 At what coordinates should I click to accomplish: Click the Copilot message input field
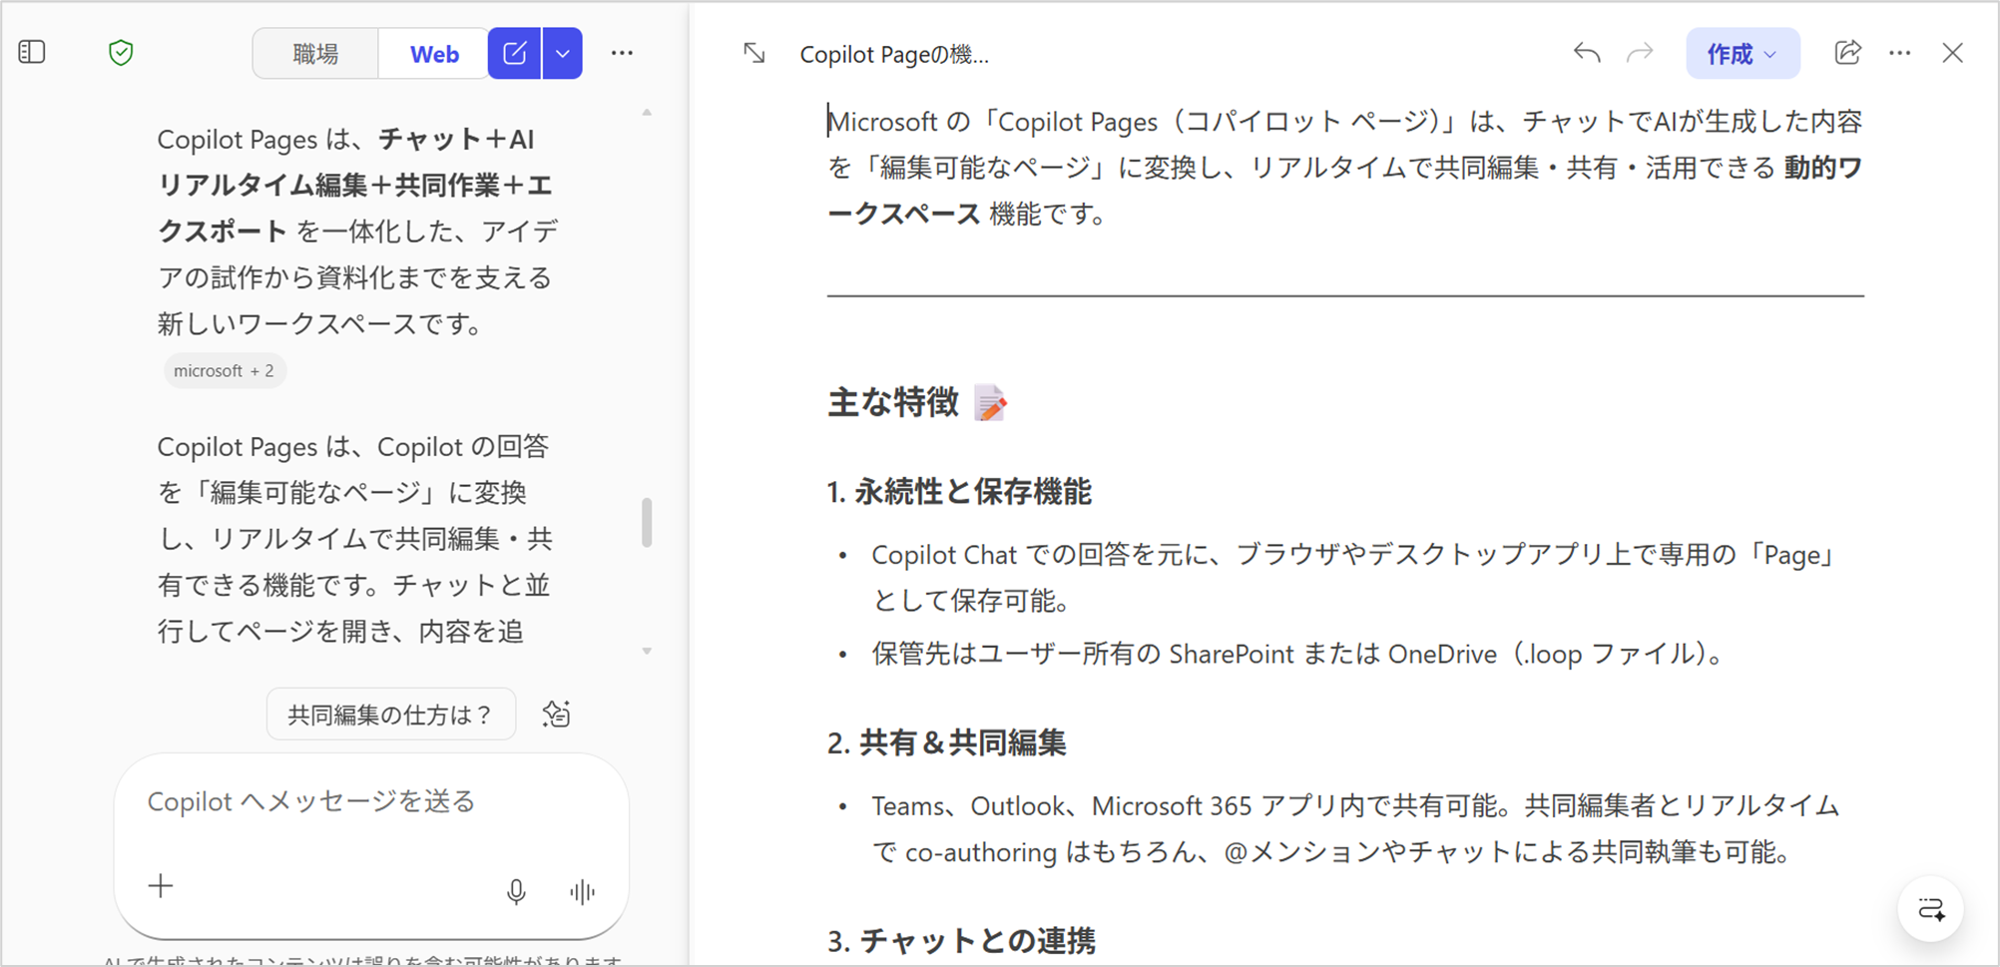point(370,802)
